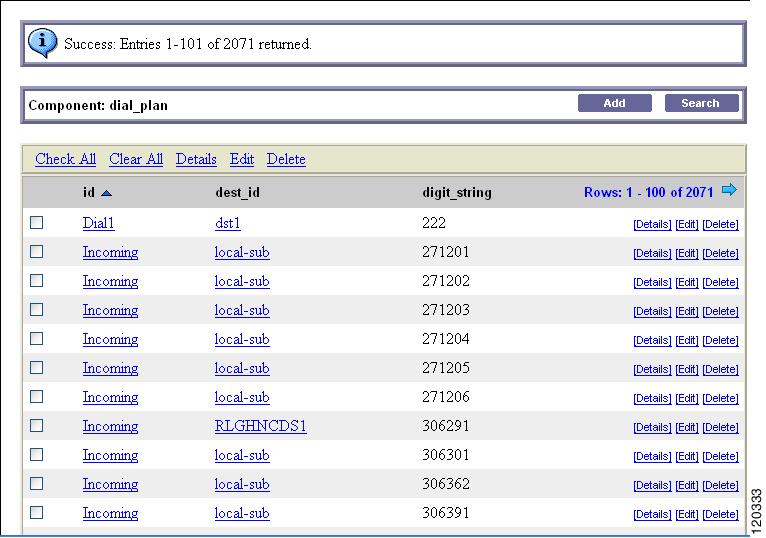766x538 pixels.
Task: Choose toolbar Edit link
Action: pyautogui.click(x=242, y=159)
